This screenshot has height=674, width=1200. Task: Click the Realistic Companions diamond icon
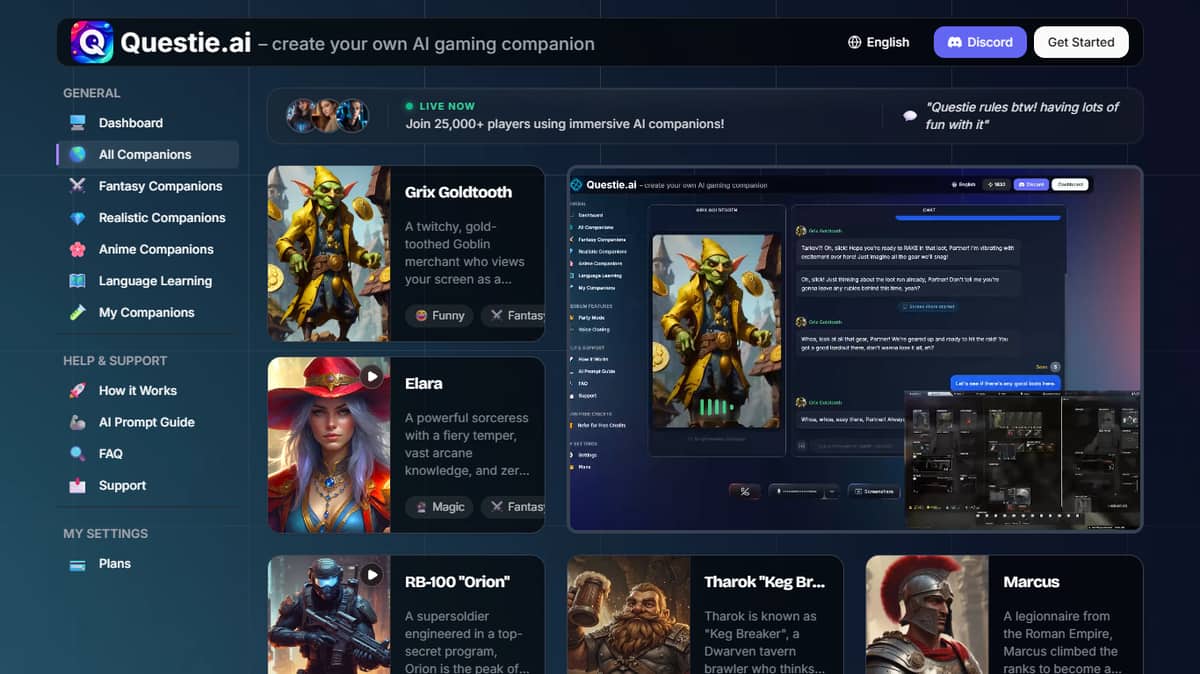click(77, 218)
